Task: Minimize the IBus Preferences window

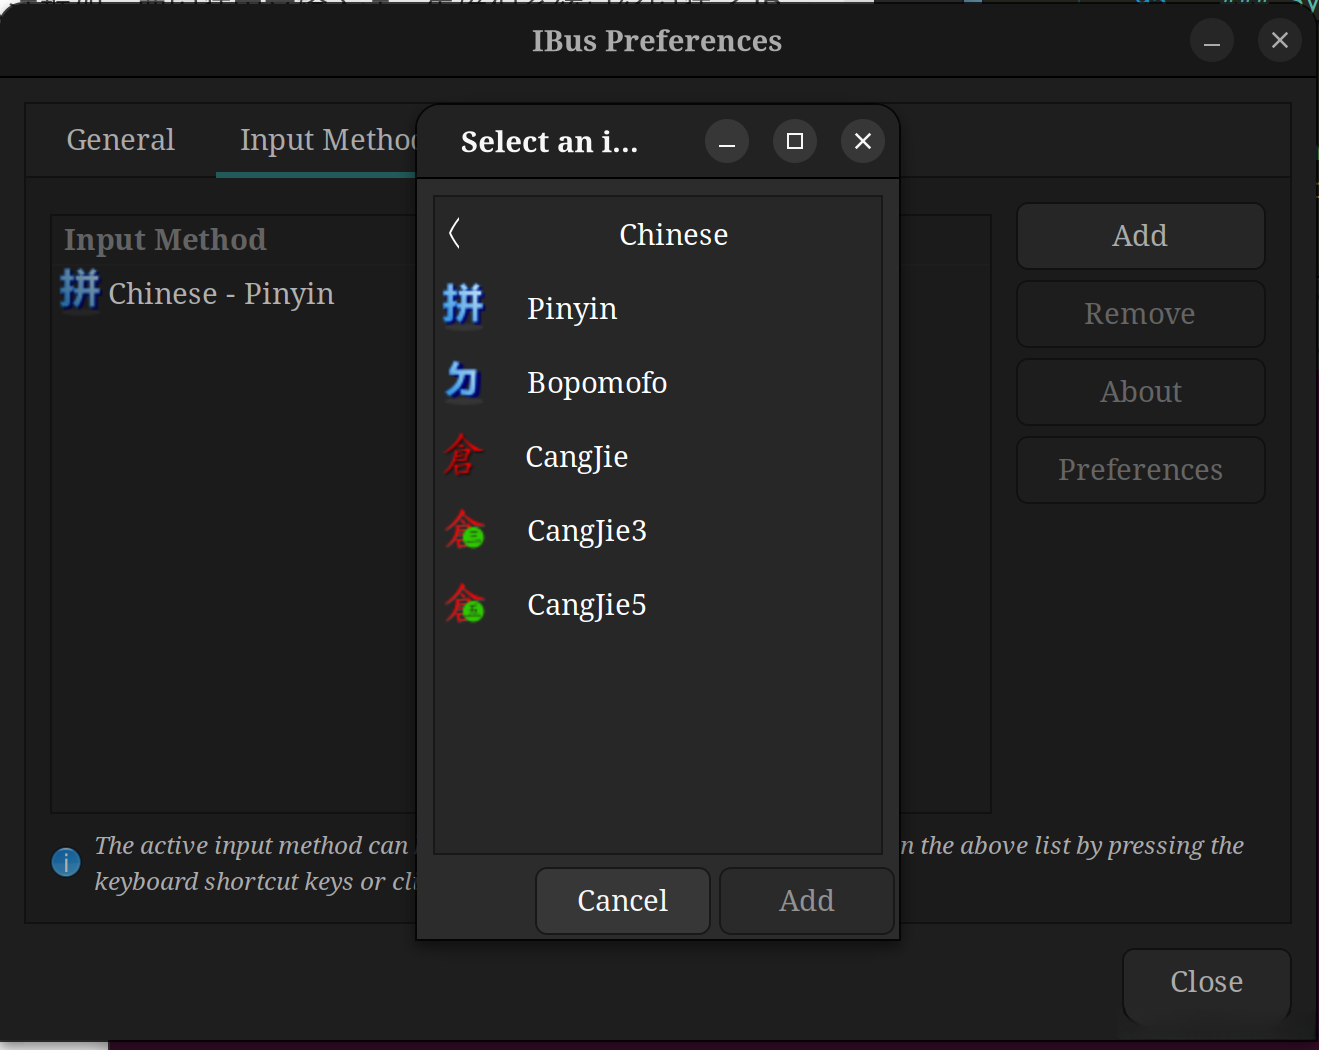Action: (1212, 41)
